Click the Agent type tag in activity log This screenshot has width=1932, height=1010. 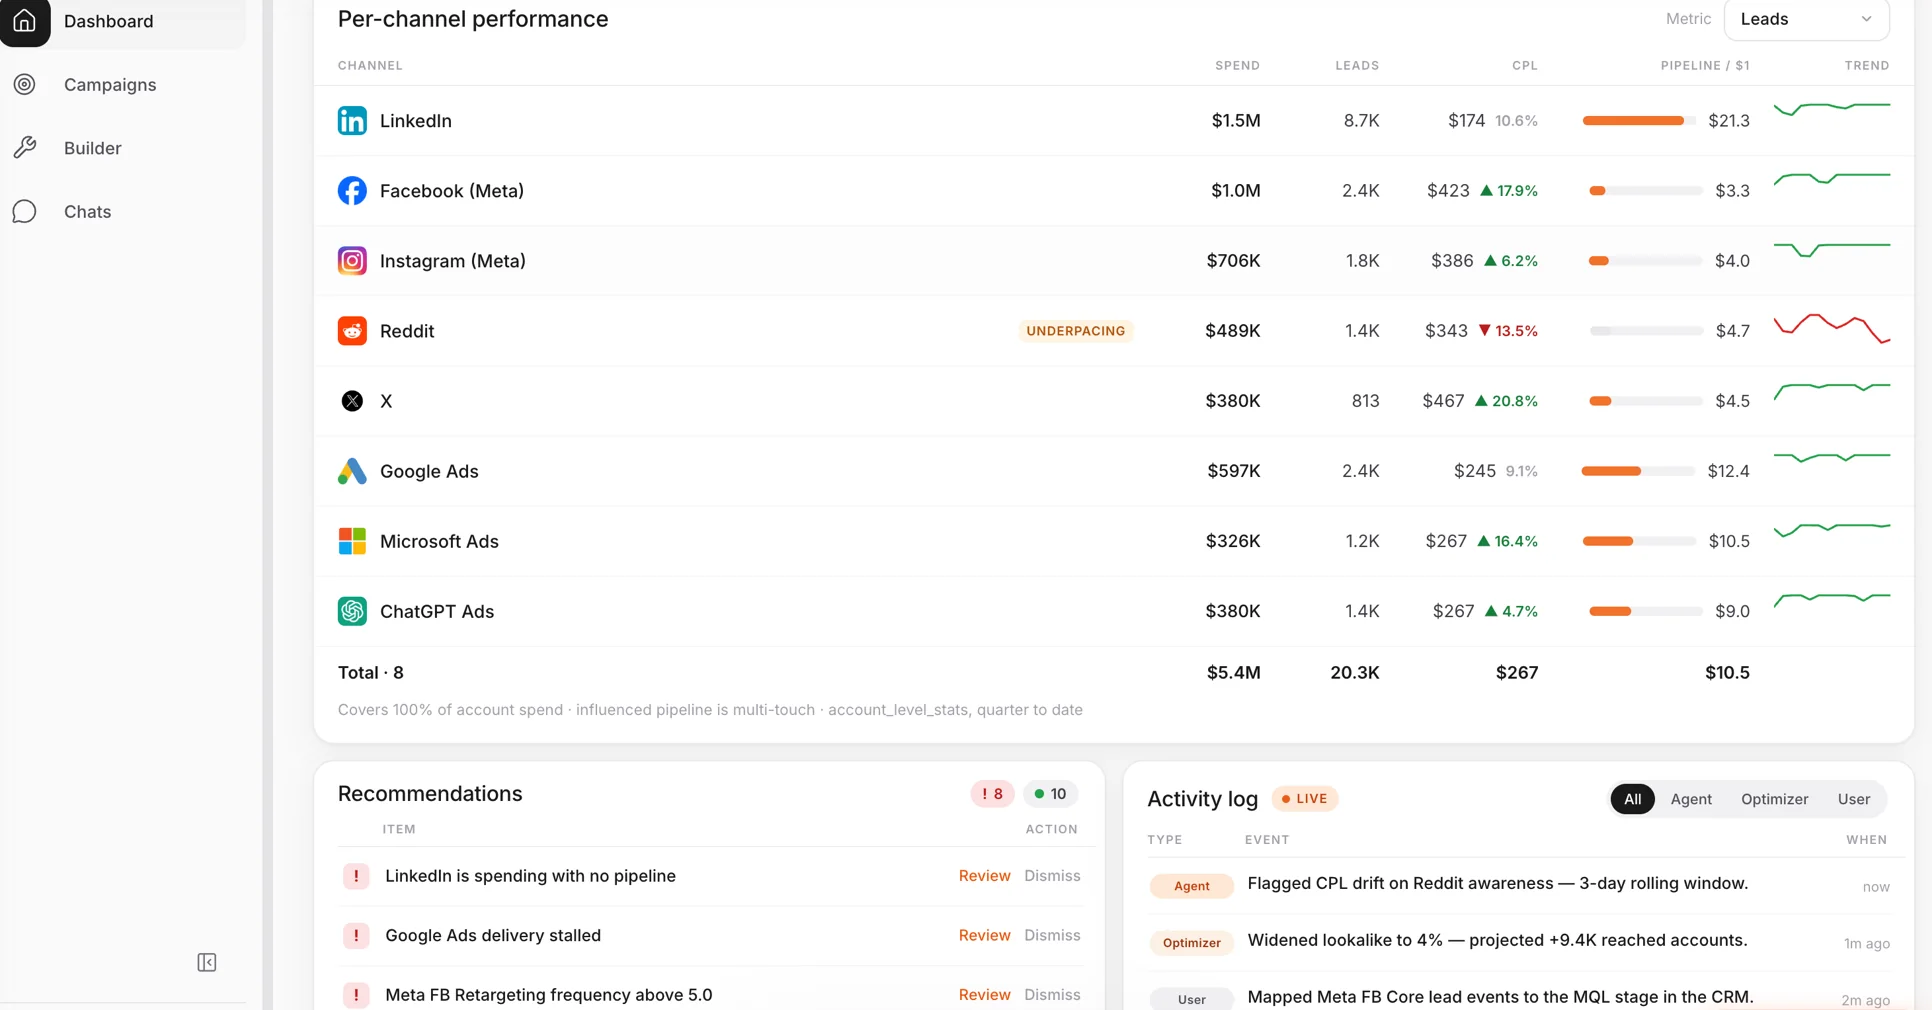tap(1191, 886)
